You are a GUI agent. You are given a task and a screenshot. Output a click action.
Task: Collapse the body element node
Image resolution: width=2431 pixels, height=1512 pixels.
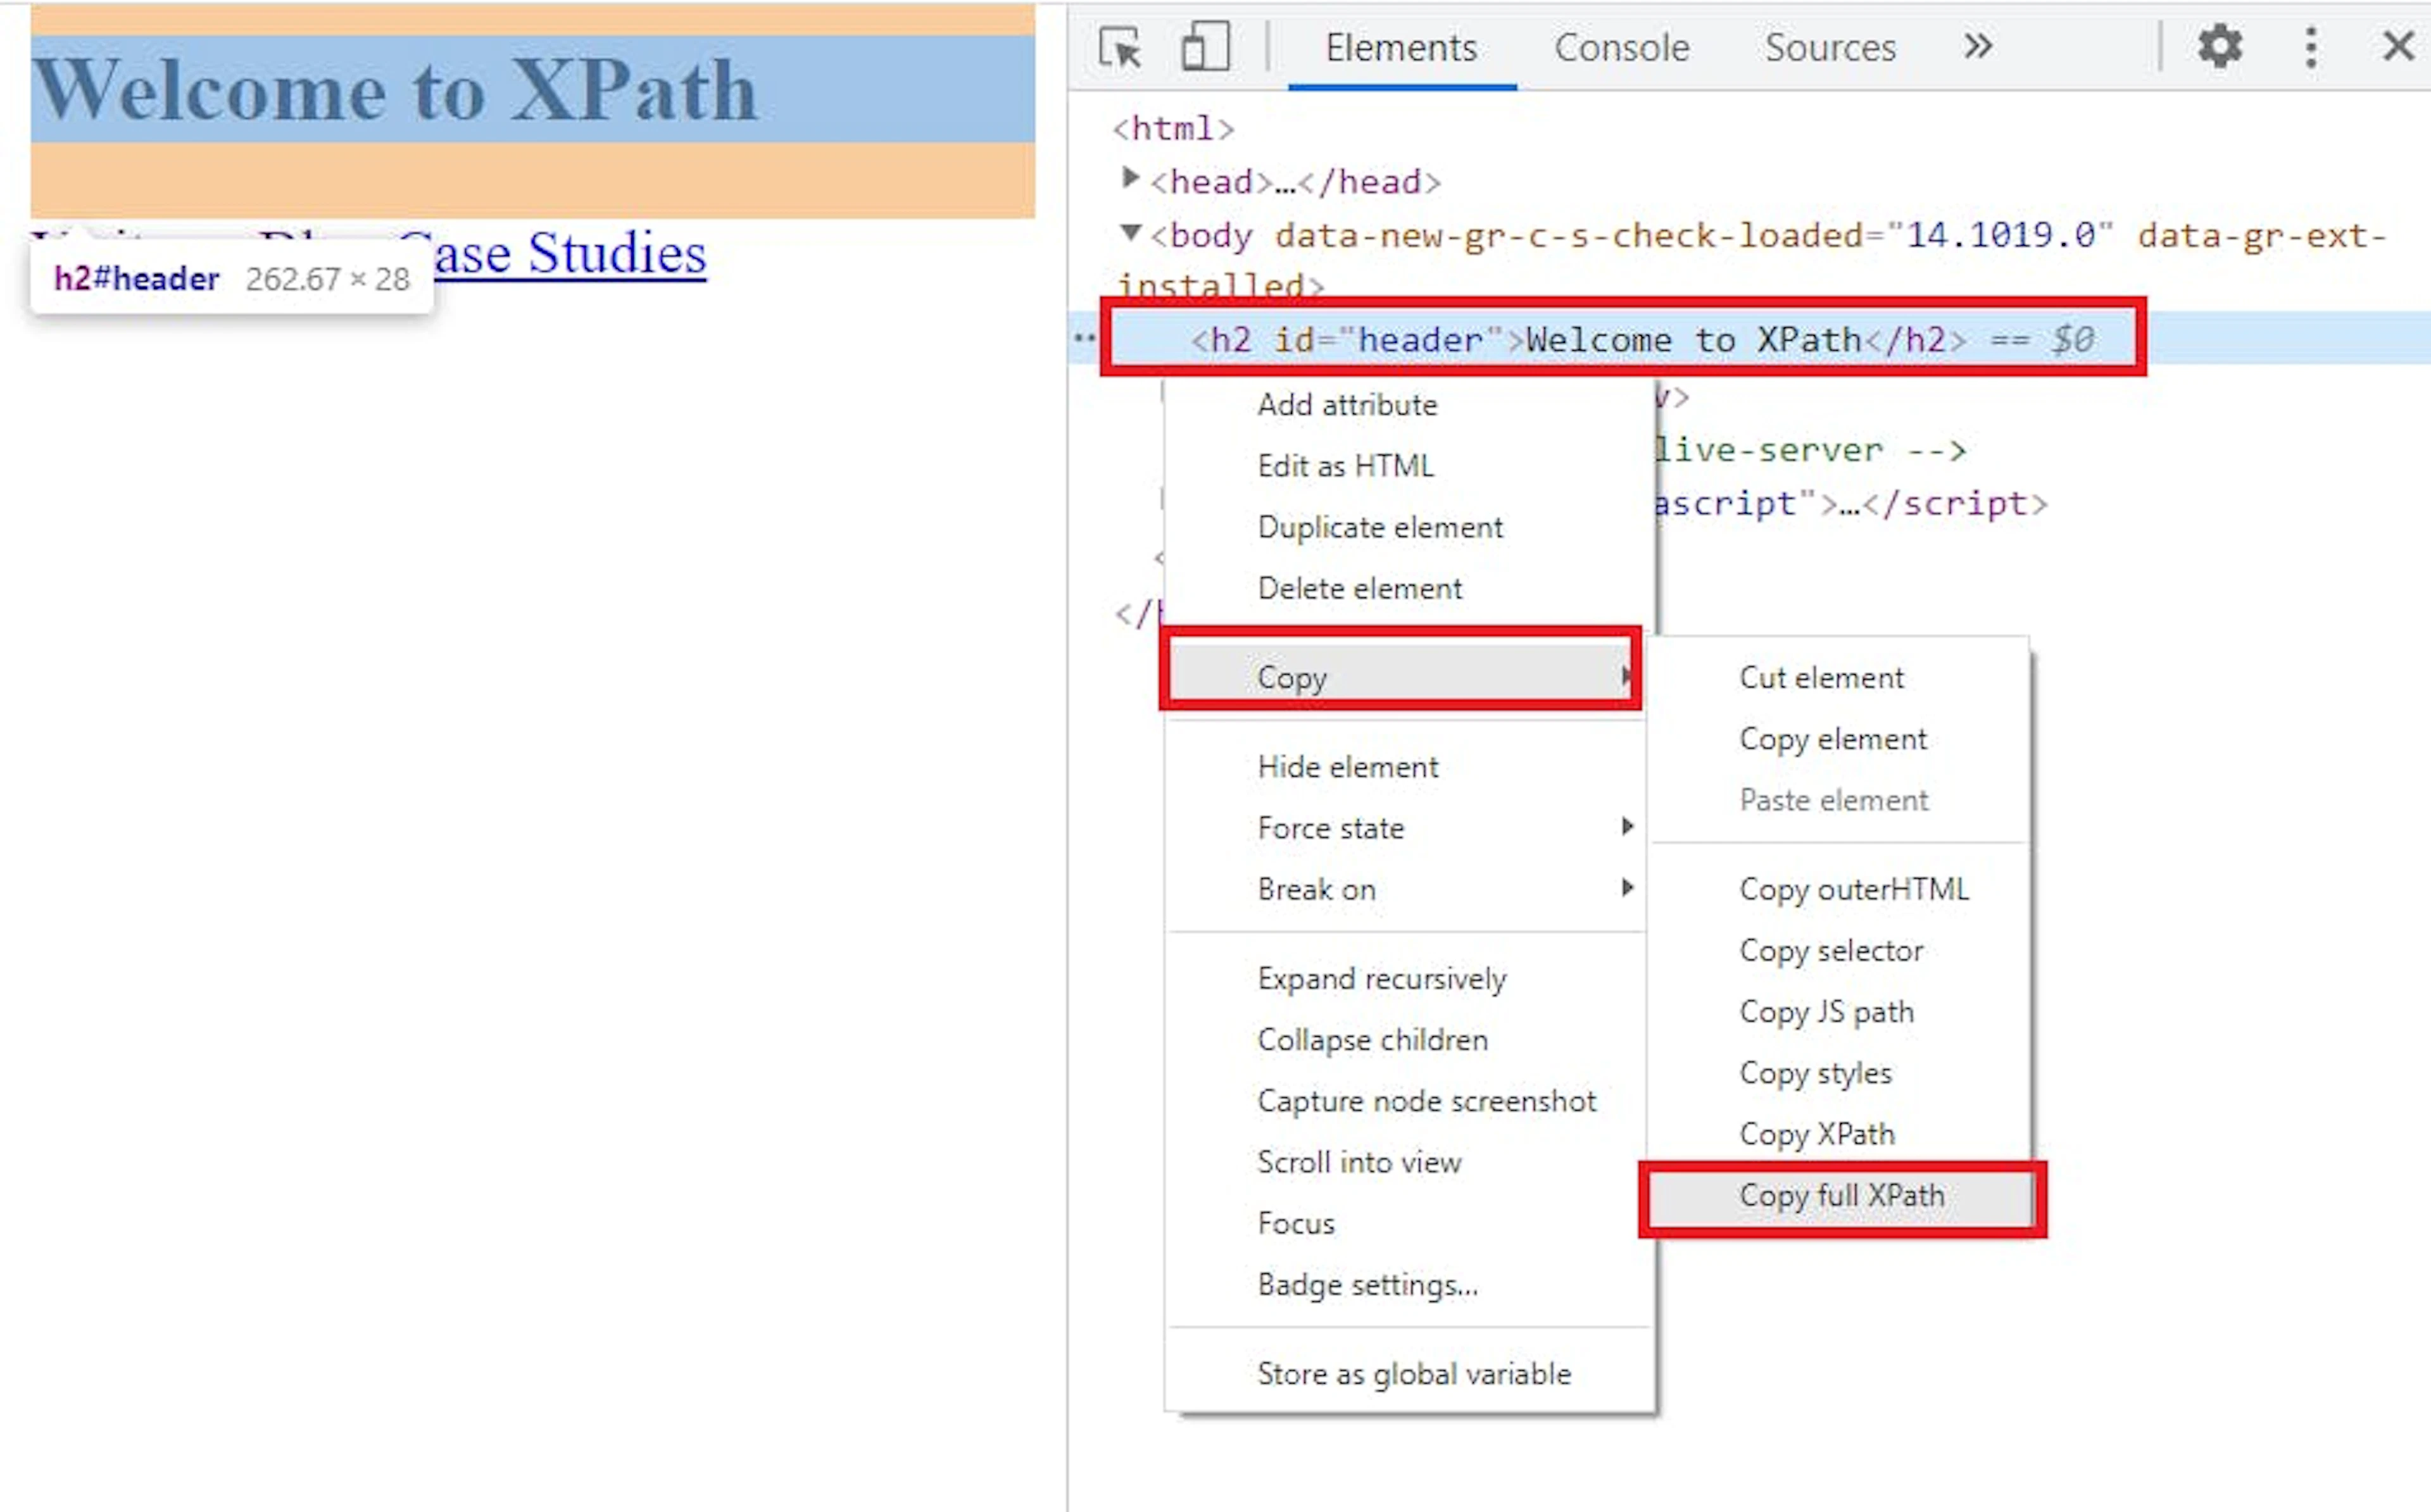pos(1130,233)
